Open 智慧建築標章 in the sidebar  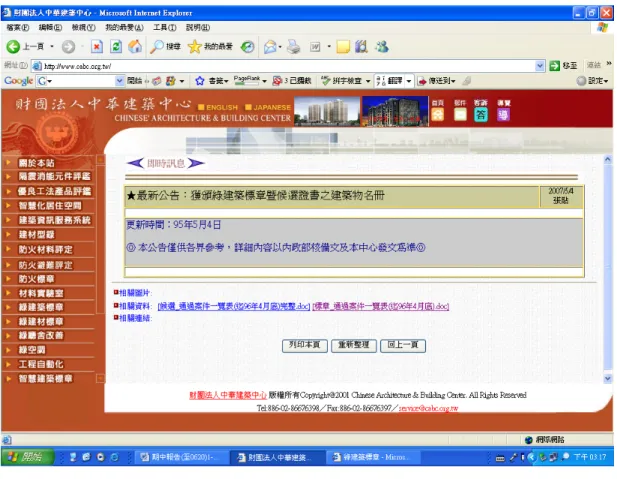45,379
